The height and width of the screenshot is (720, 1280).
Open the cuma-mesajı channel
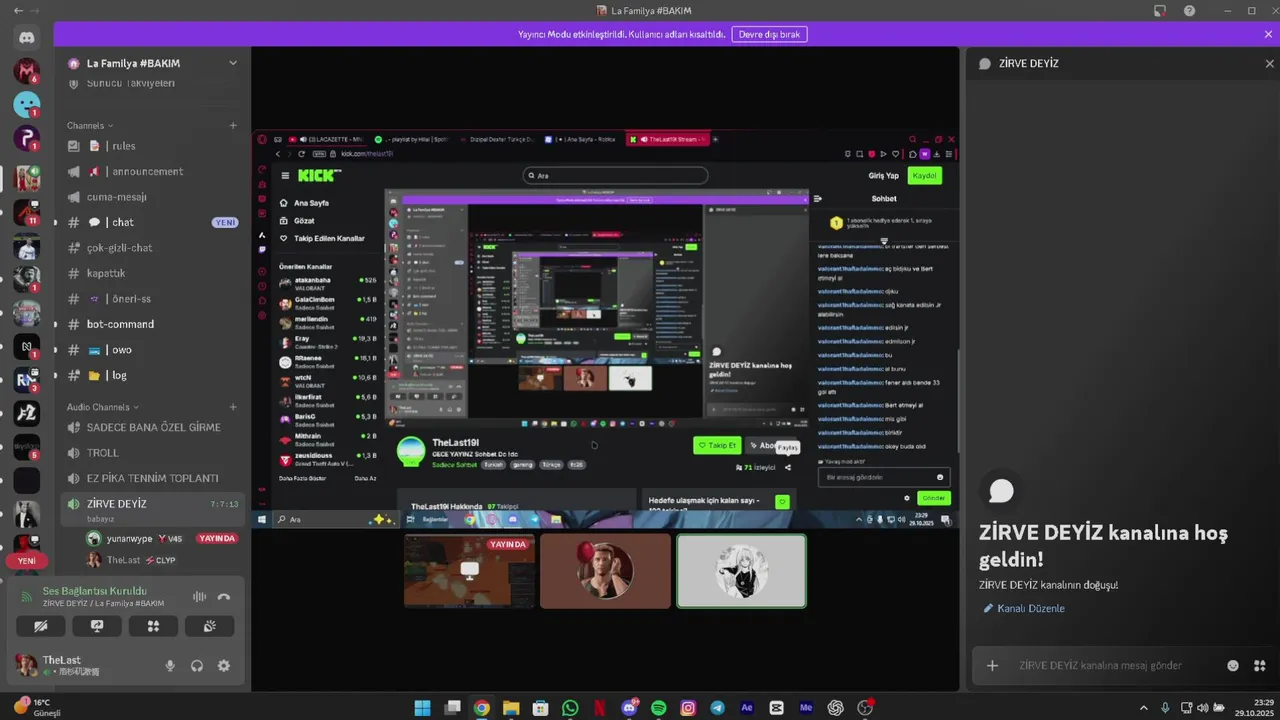[x=152, y=197]
